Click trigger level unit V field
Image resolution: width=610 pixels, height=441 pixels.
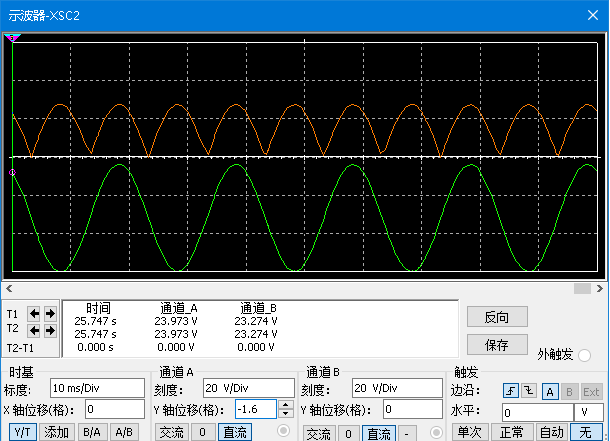[x=589, y=413]
